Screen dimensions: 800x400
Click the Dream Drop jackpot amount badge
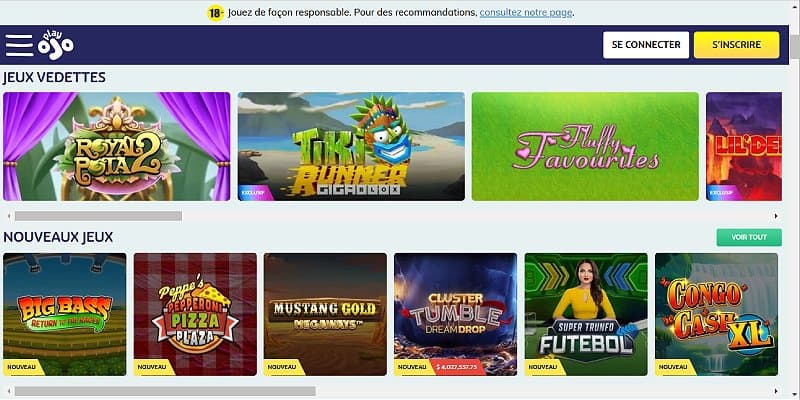pyautogui.click(x=458, y=367)
